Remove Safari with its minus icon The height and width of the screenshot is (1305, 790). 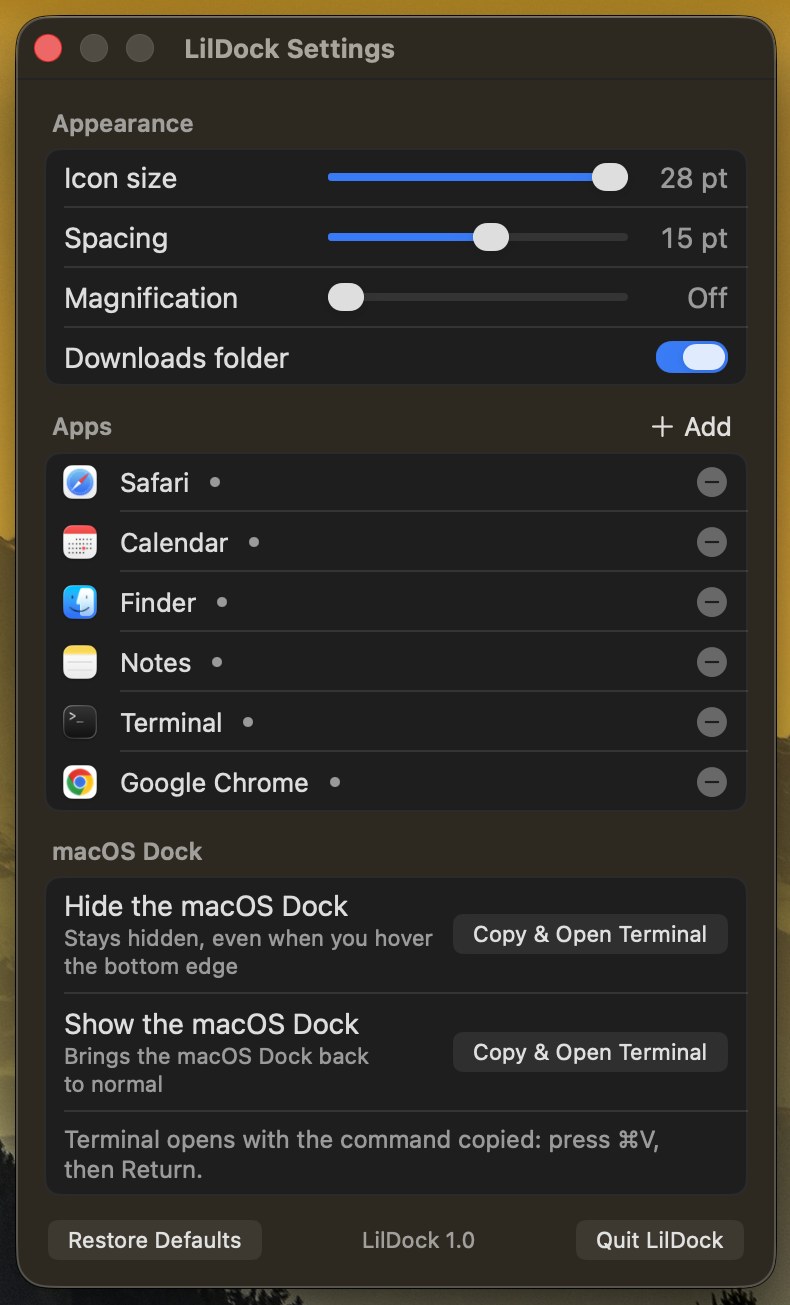tap(712, 482)
